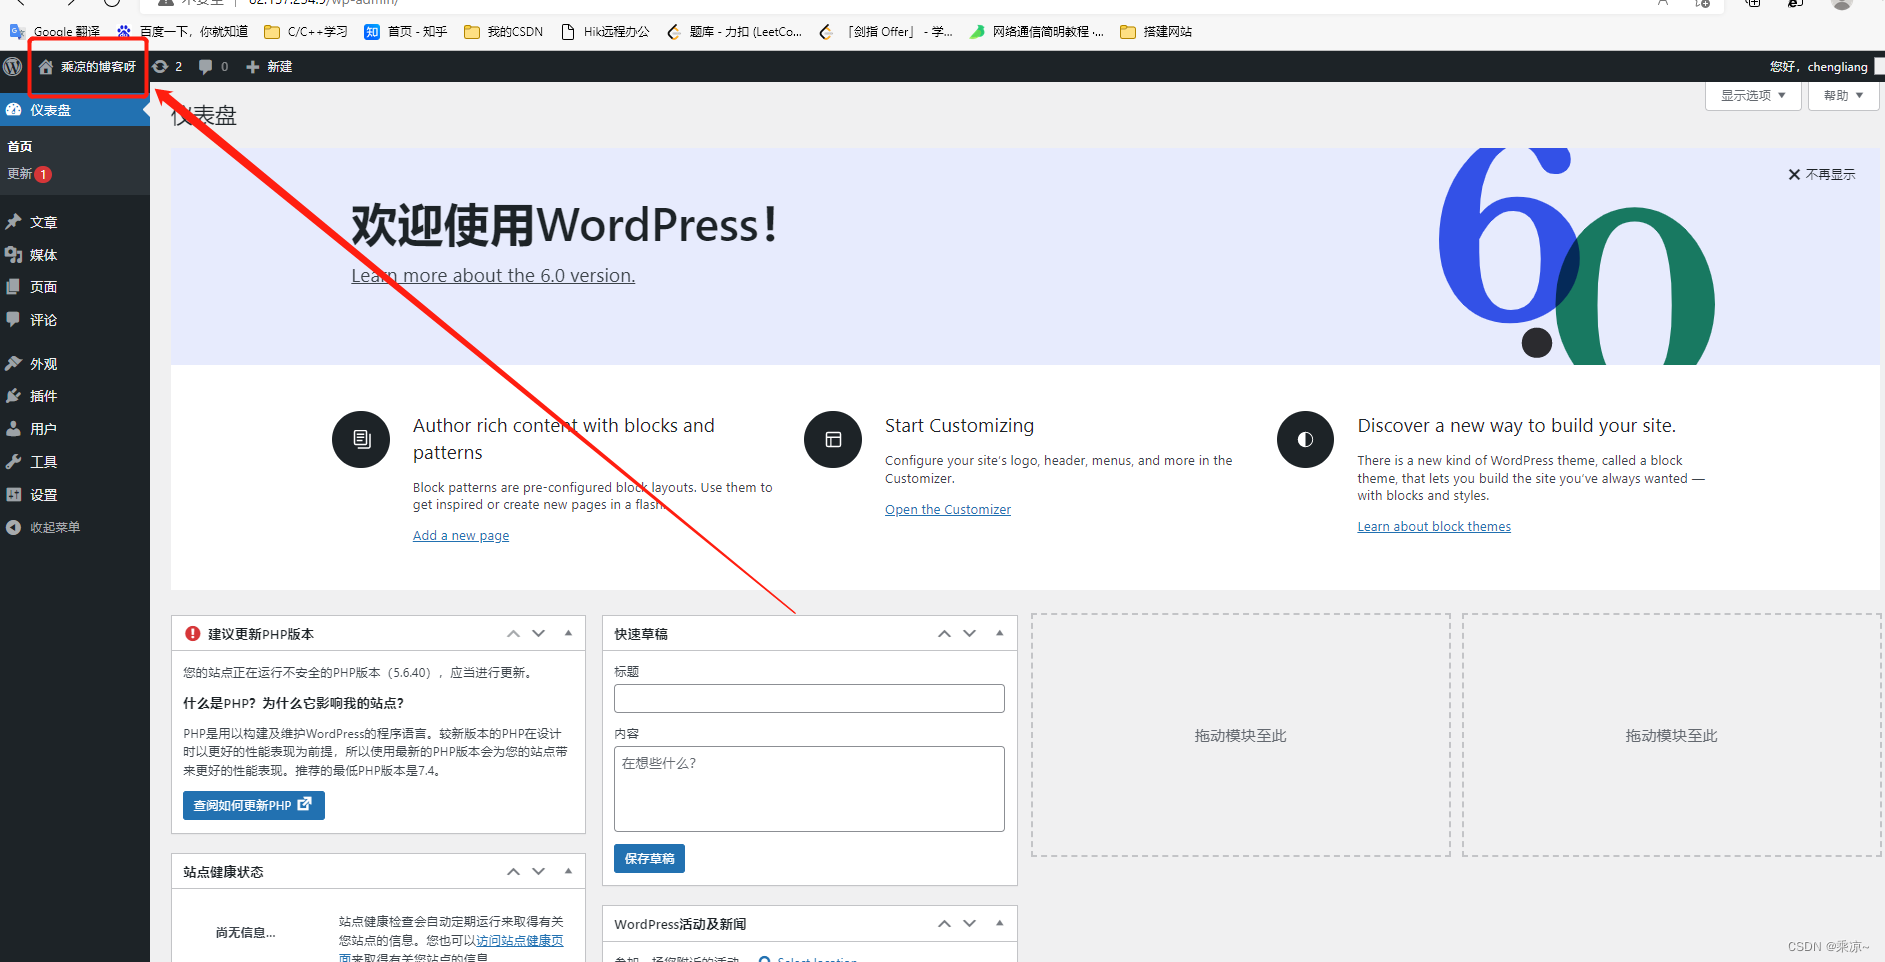
Task: Click 查阅如何更新PHP button
Action: [254, 805]
